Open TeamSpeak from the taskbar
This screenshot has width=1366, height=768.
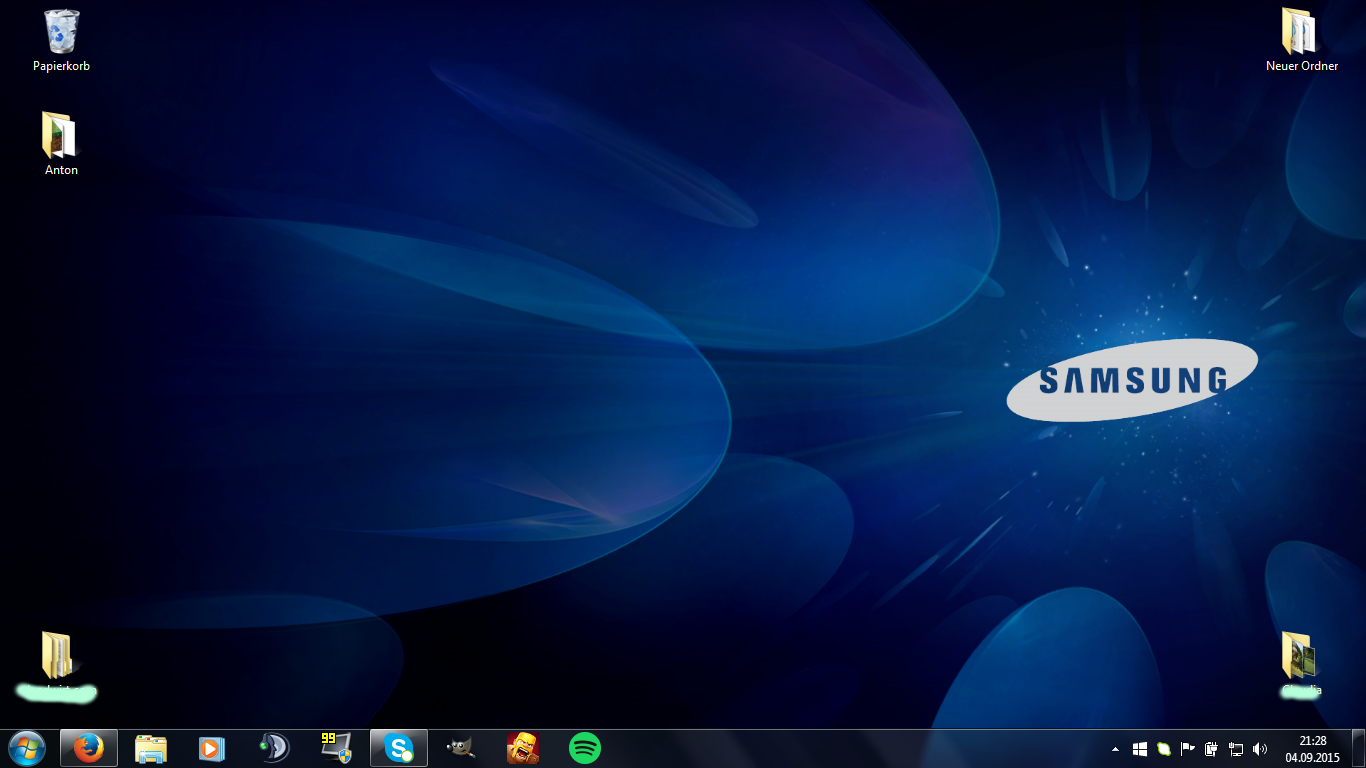coord(274,748)
